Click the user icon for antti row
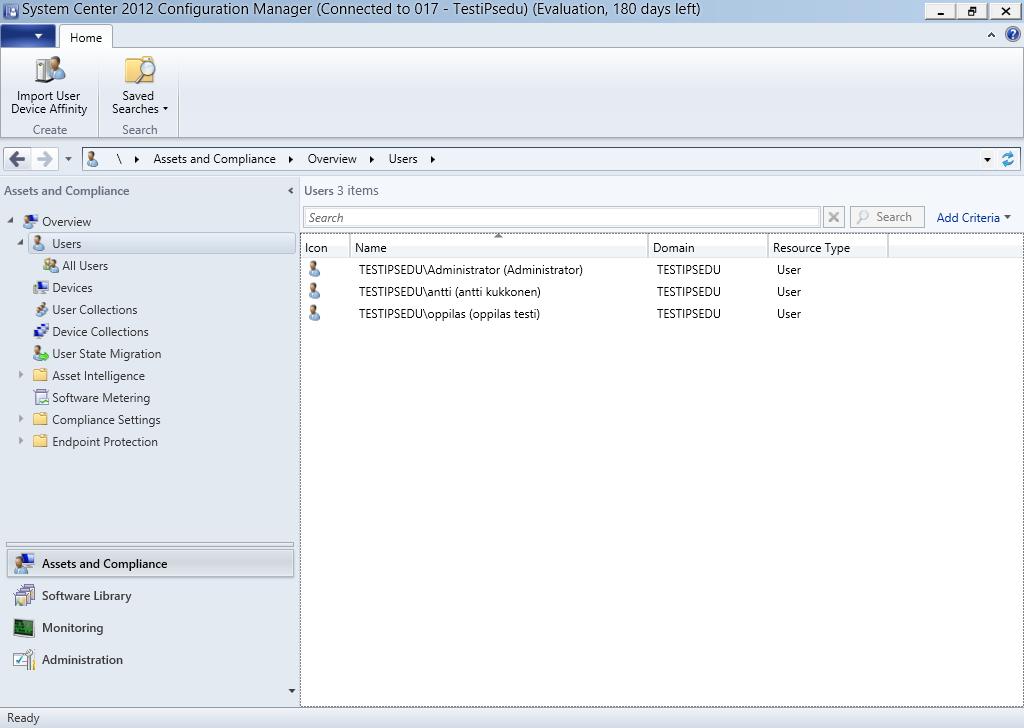Image resolution: width=1024 pixels, height=728 pixels. point(315,291)
